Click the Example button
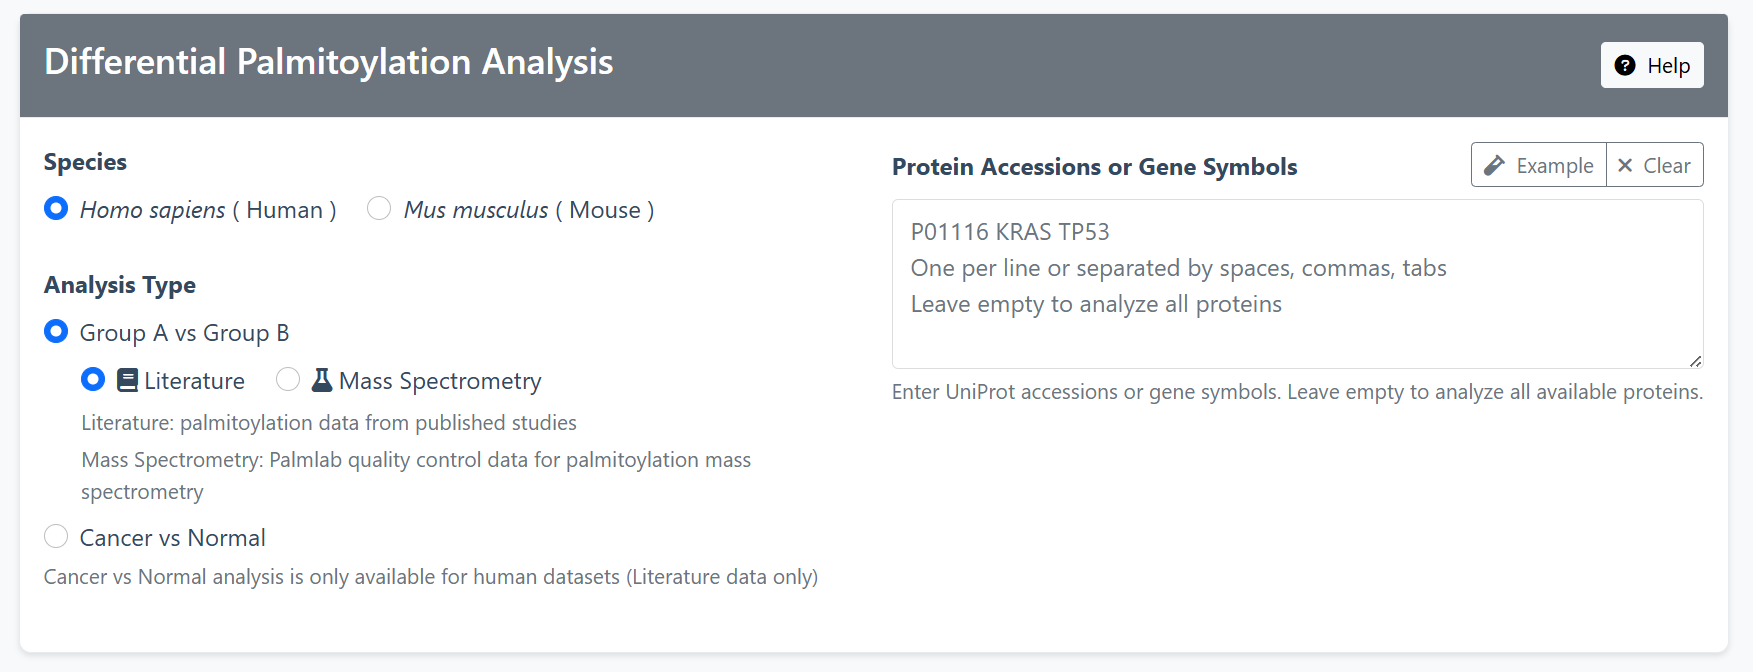This screenshot has width=1753, height=672. (1539, 165)
